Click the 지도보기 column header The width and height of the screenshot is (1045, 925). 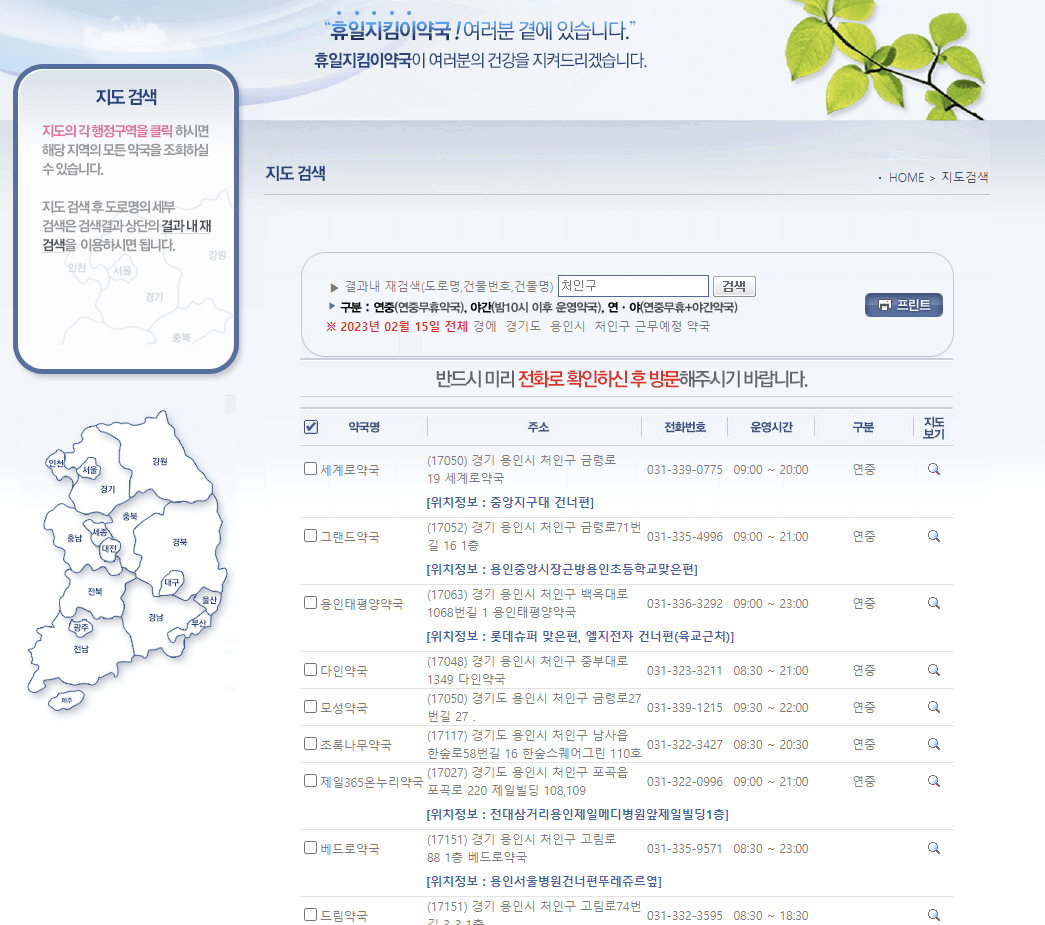(x=934, y=428)
